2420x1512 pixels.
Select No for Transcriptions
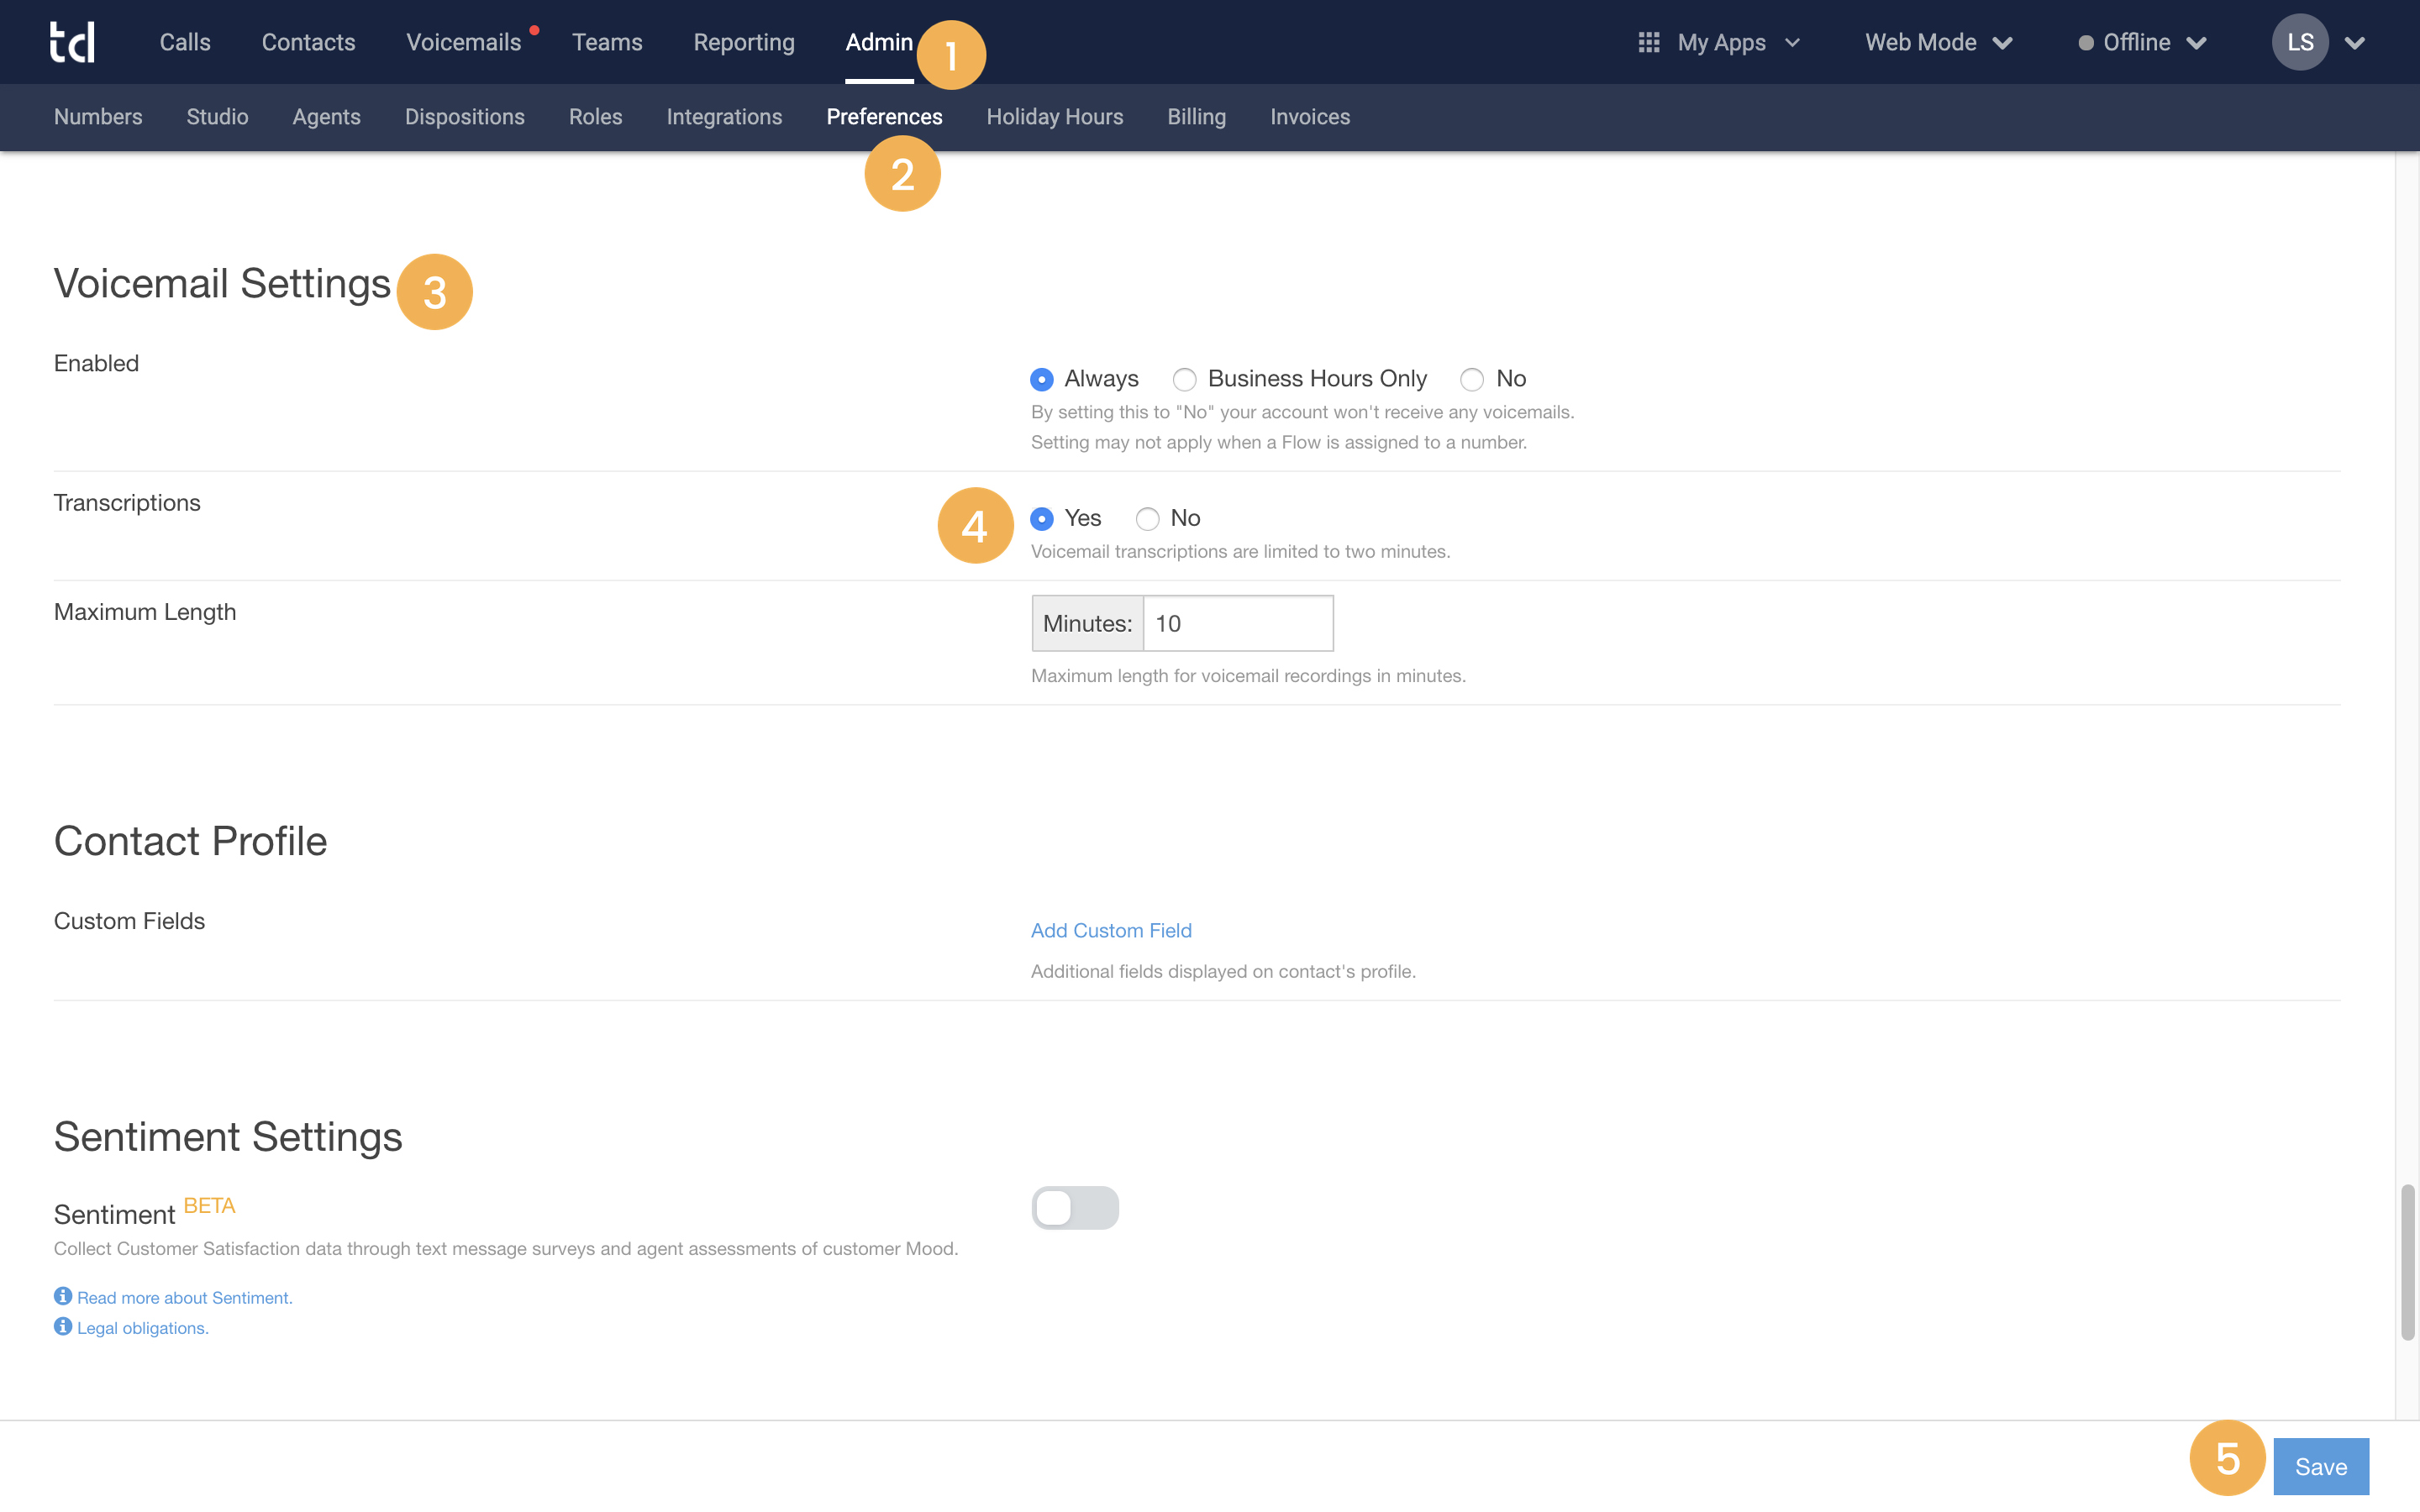(x=1147, y=518)
